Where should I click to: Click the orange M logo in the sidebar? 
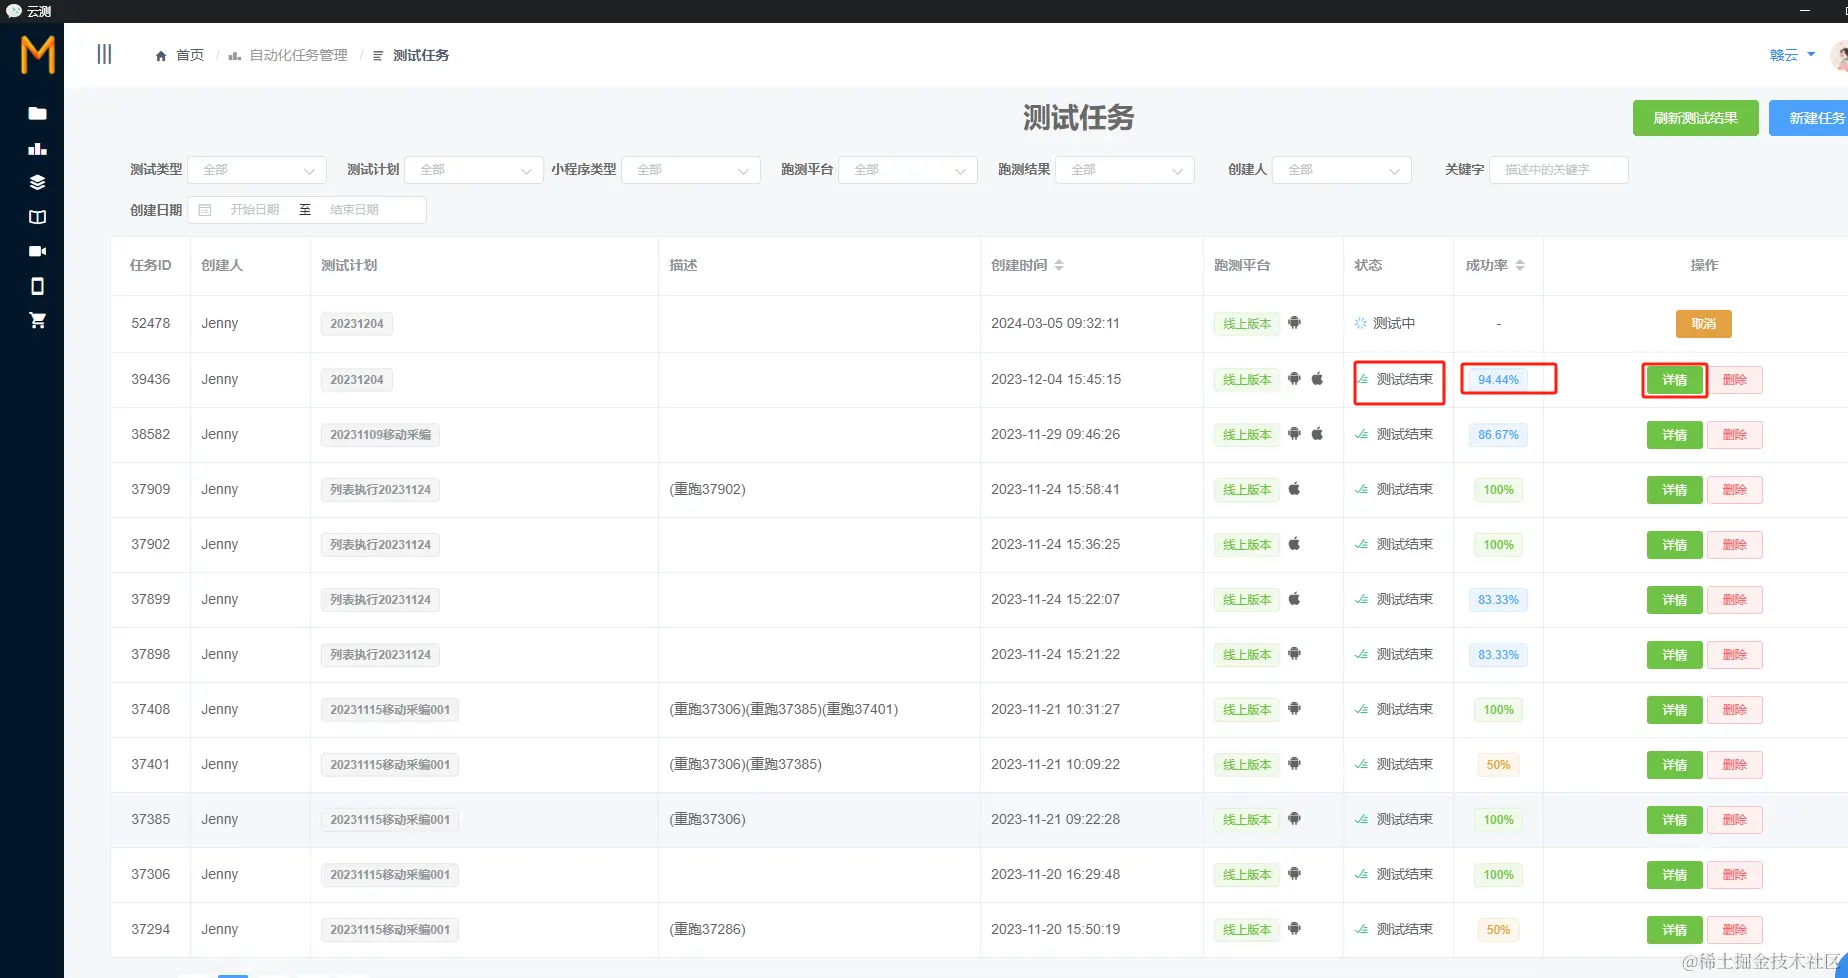[38, 55]
